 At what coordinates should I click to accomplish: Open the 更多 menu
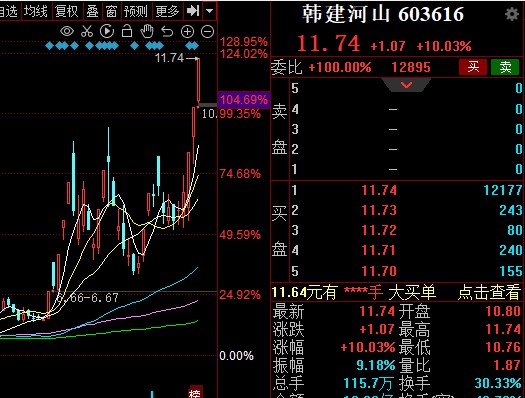click(167, 11)
